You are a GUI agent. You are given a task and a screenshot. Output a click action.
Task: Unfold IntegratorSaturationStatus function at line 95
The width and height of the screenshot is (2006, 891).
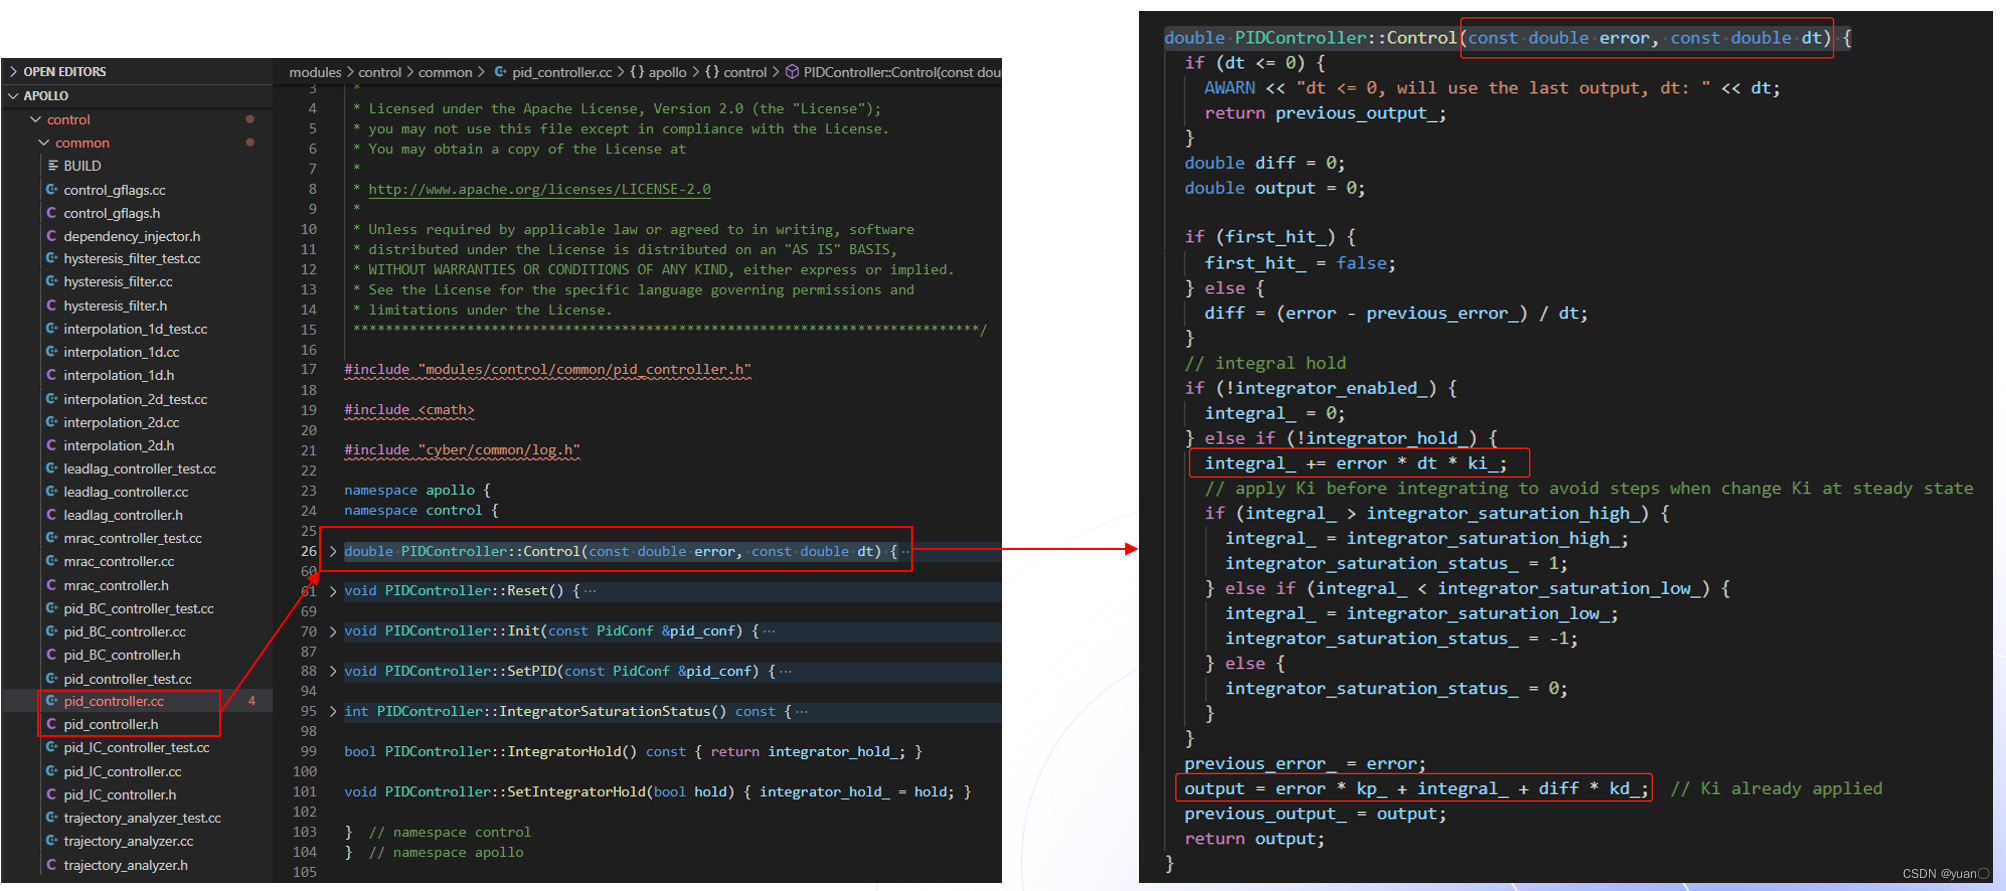click(333, 711)
